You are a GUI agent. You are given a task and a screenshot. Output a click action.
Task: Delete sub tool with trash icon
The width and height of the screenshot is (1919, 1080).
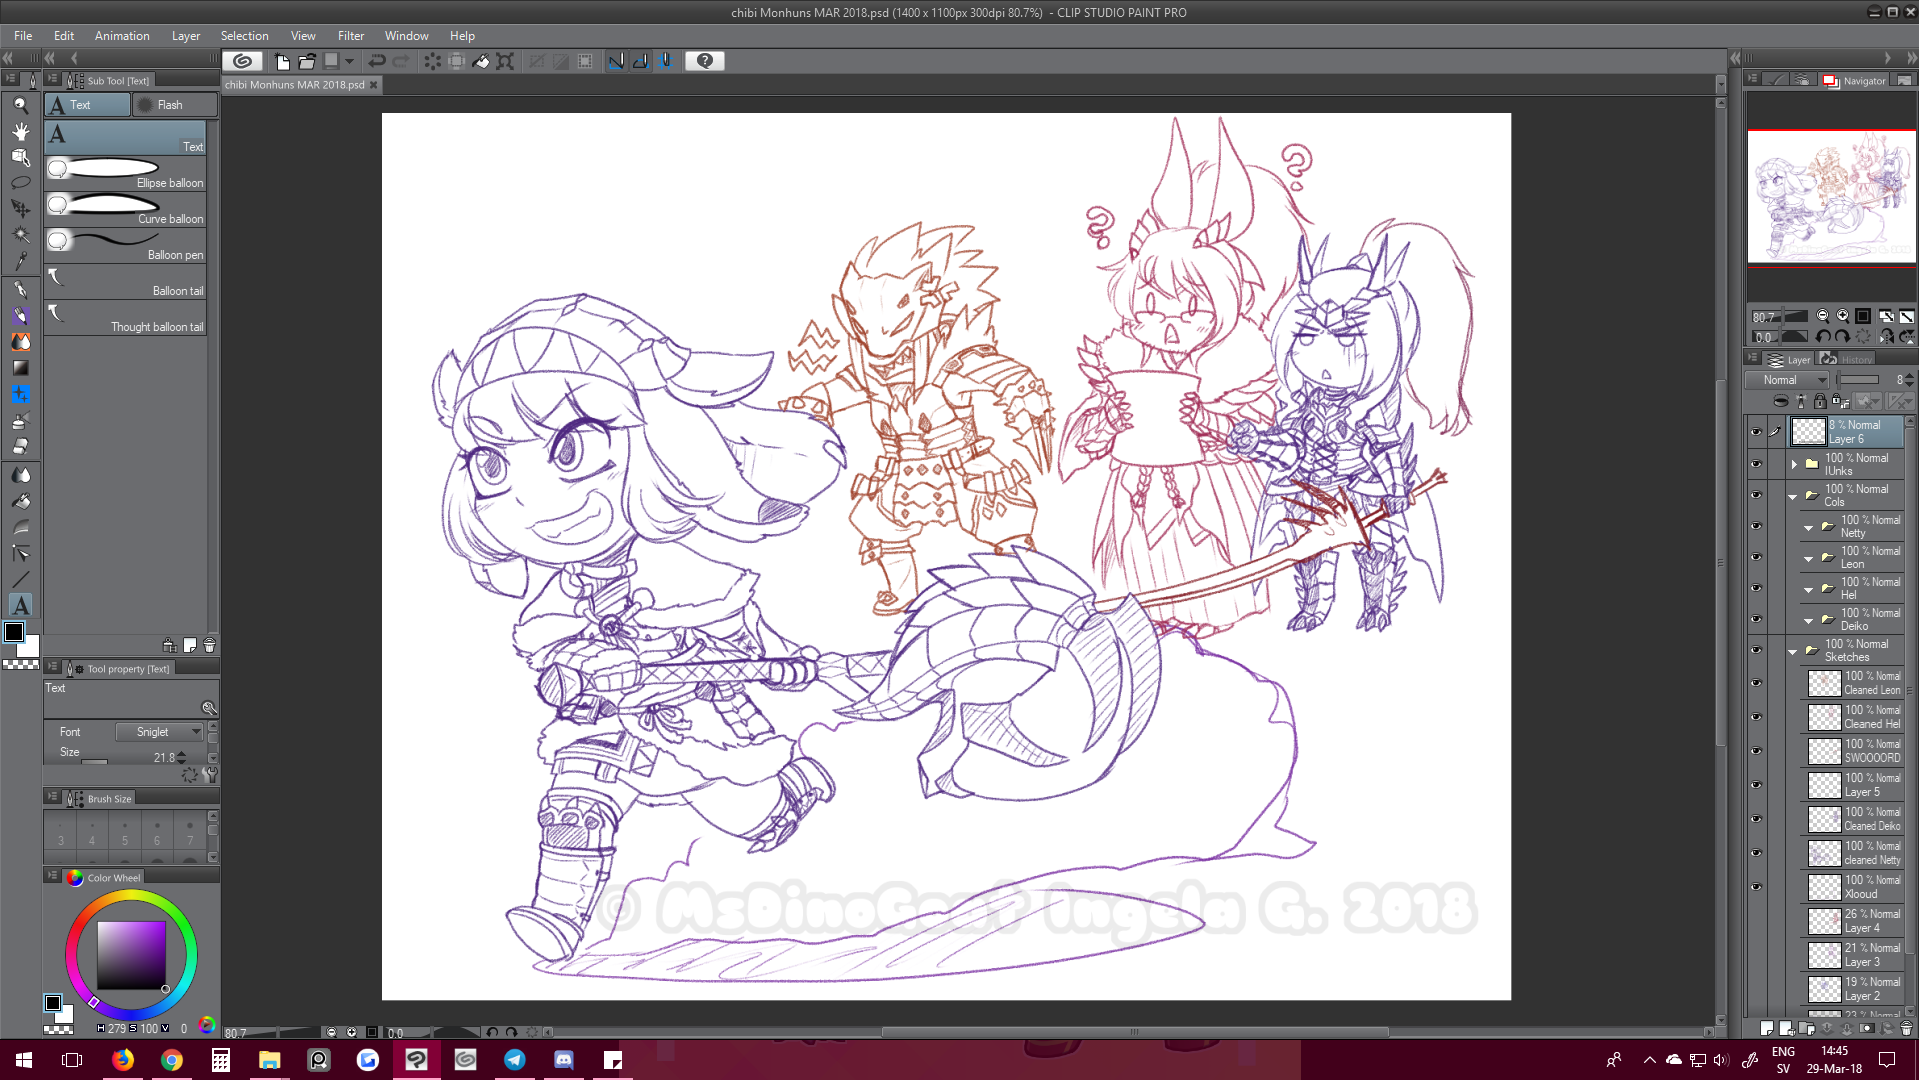(209, 645)
